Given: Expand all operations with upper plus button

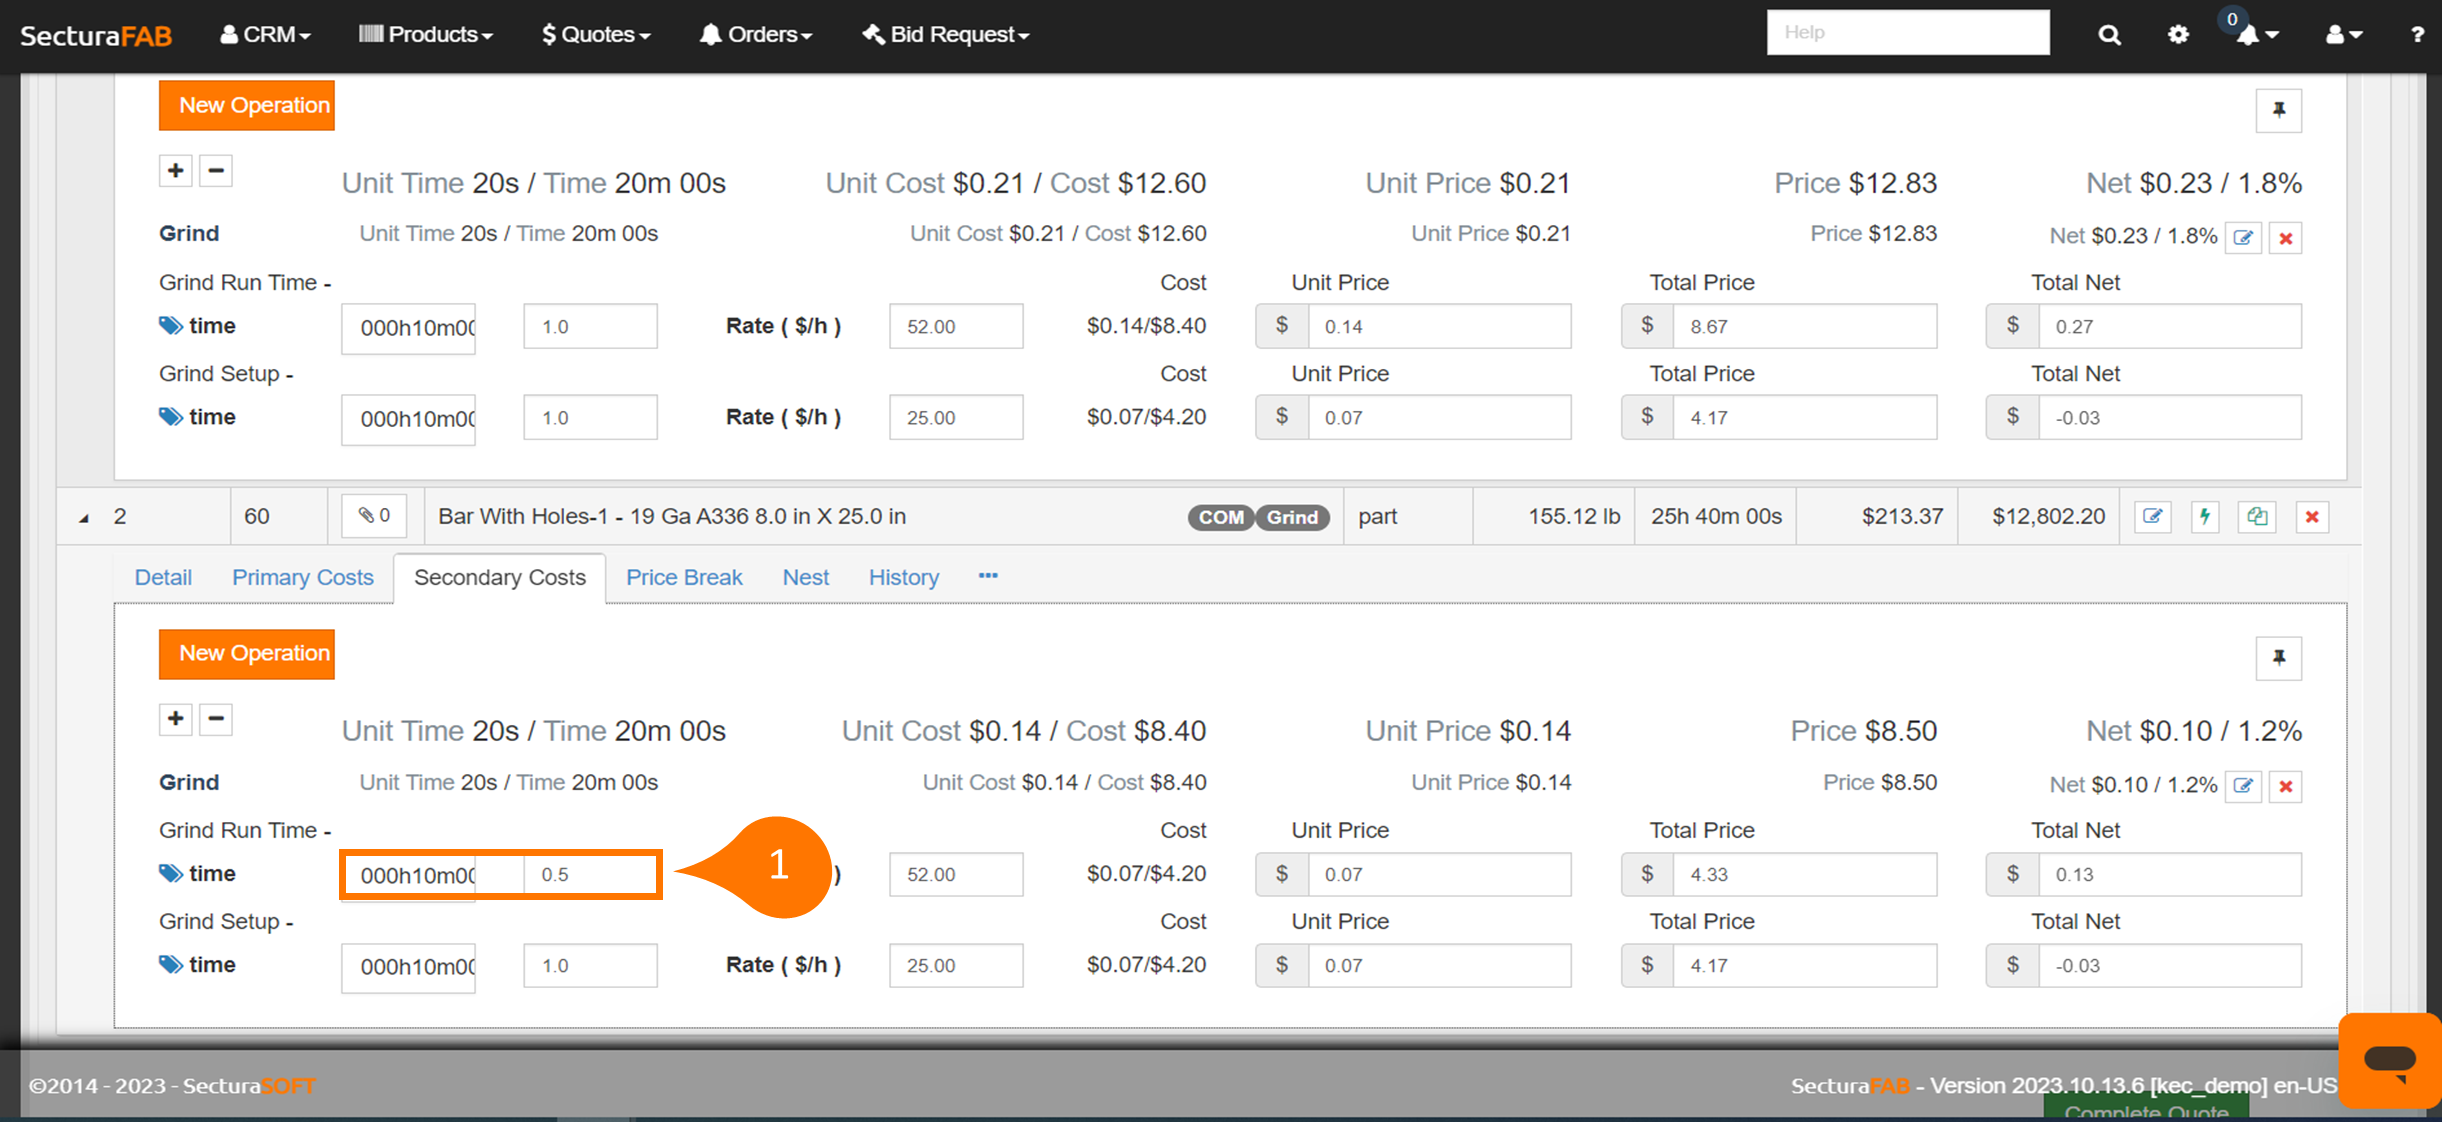Looking at the screenshot, I should click(176, 171).
